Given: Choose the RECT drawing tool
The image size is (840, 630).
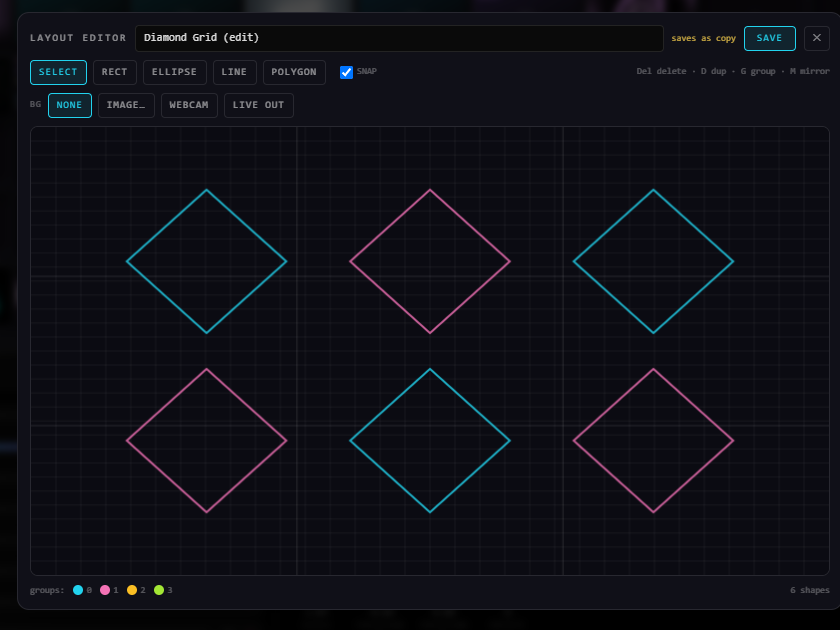Looking at the screenshot, I should pyautogui.click(x=115, y=72).
